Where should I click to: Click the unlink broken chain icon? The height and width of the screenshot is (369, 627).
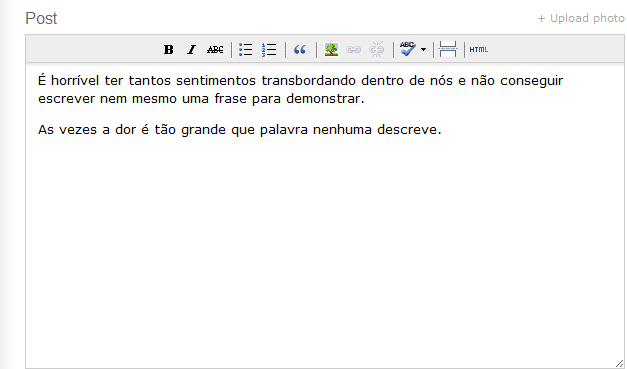[x=376, y=50]
